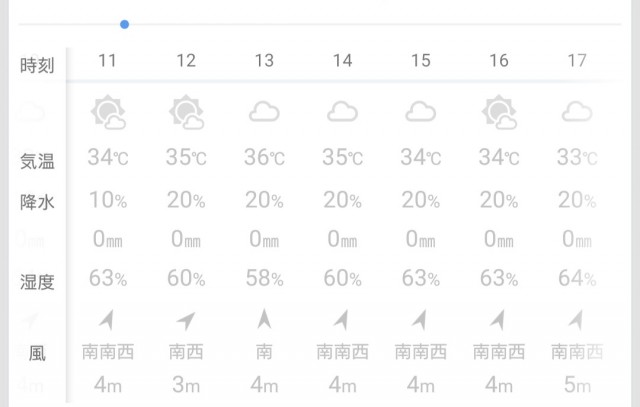Image resolution: width=640 pixels, height=407 pixels.
Task: Click the 36℃ temperature at 13 o'clock
Action: (x=264, y=158)
